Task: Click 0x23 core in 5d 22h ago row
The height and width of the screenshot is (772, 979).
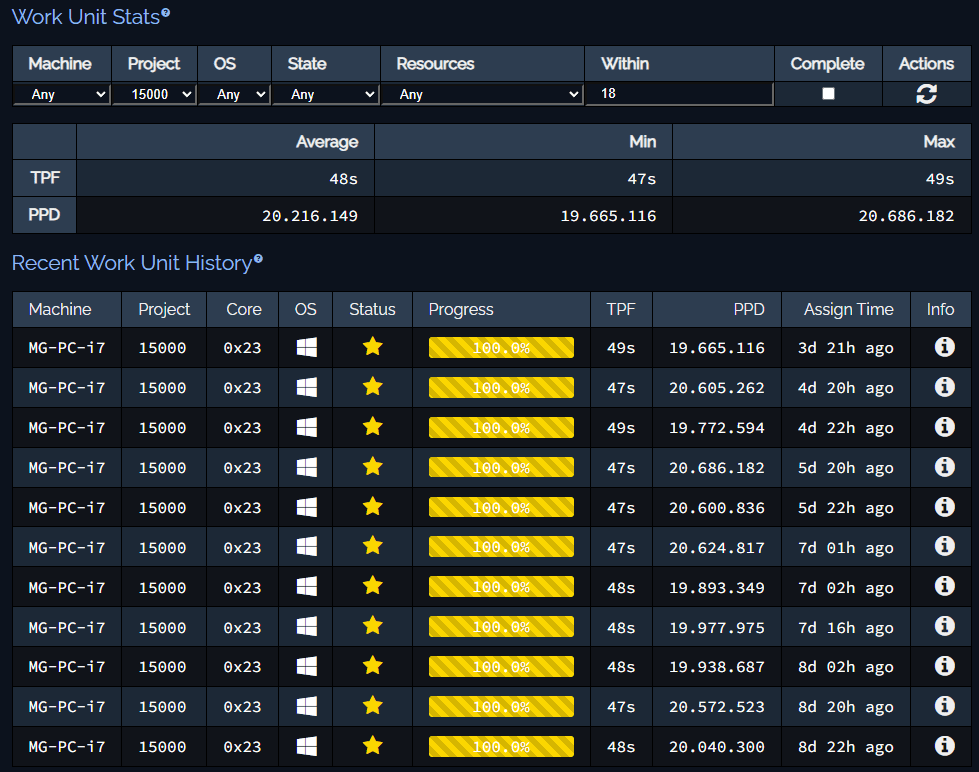Action: pos(242,508)
